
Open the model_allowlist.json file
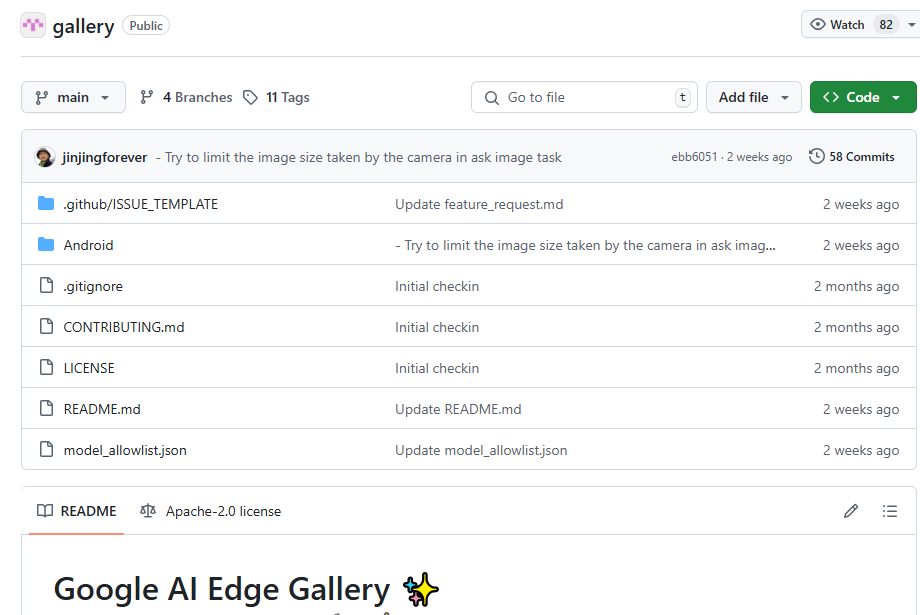125,450
